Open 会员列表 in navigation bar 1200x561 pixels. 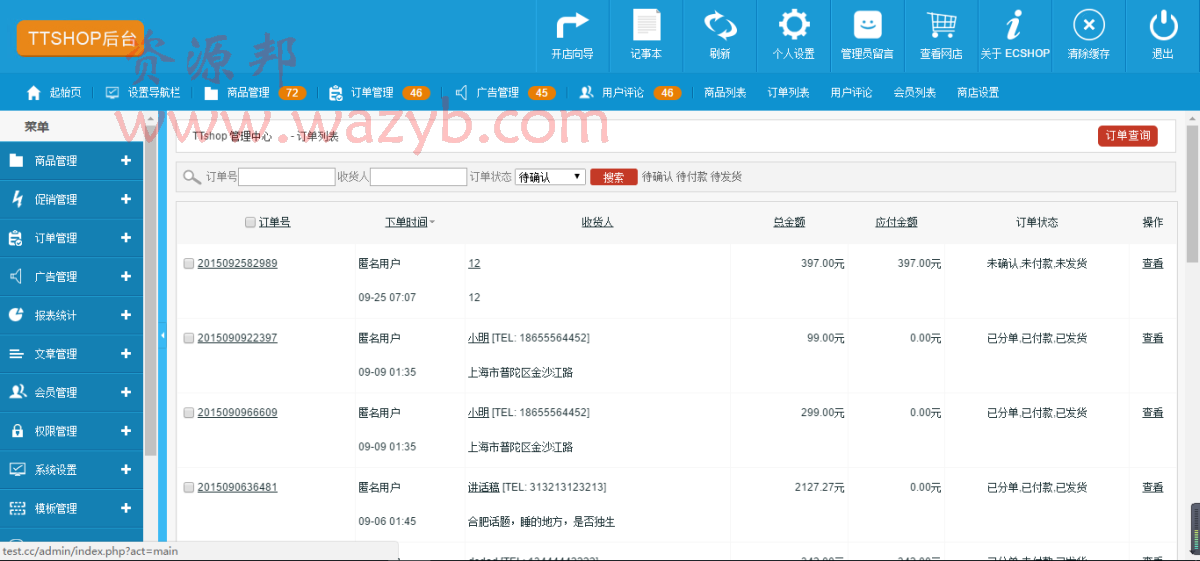click(914, 93)
